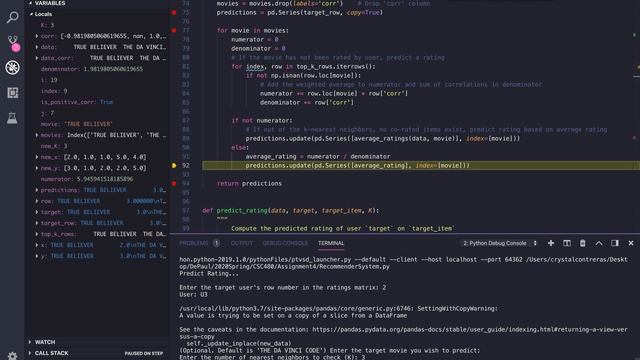Click the 'for movie in movies:' line
The height and width of the screenshot is (360, 640).
253,31
